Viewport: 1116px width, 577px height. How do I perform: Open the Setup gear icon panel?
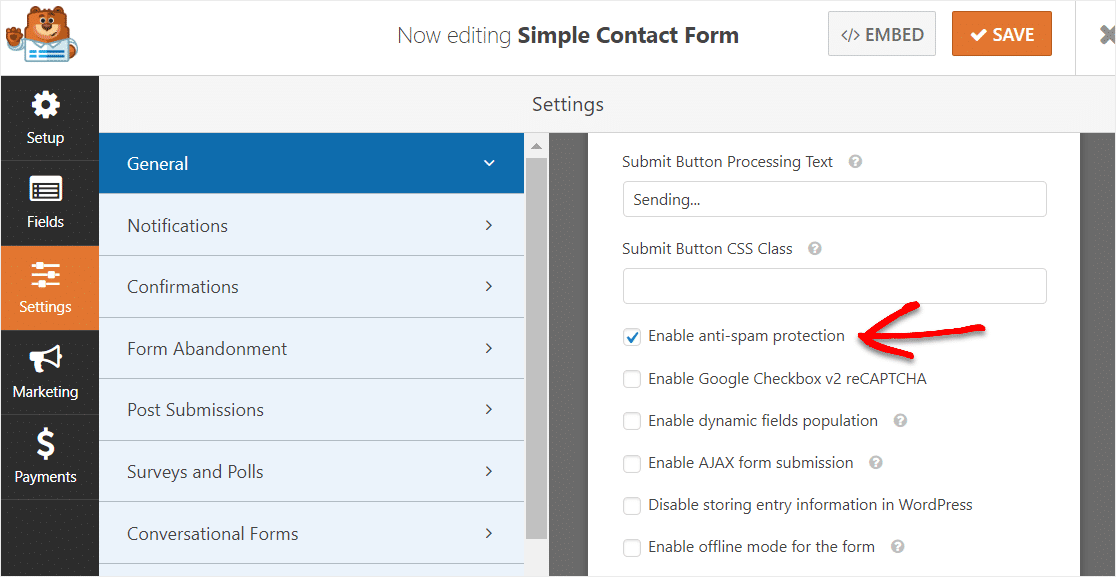click(45, 118)
